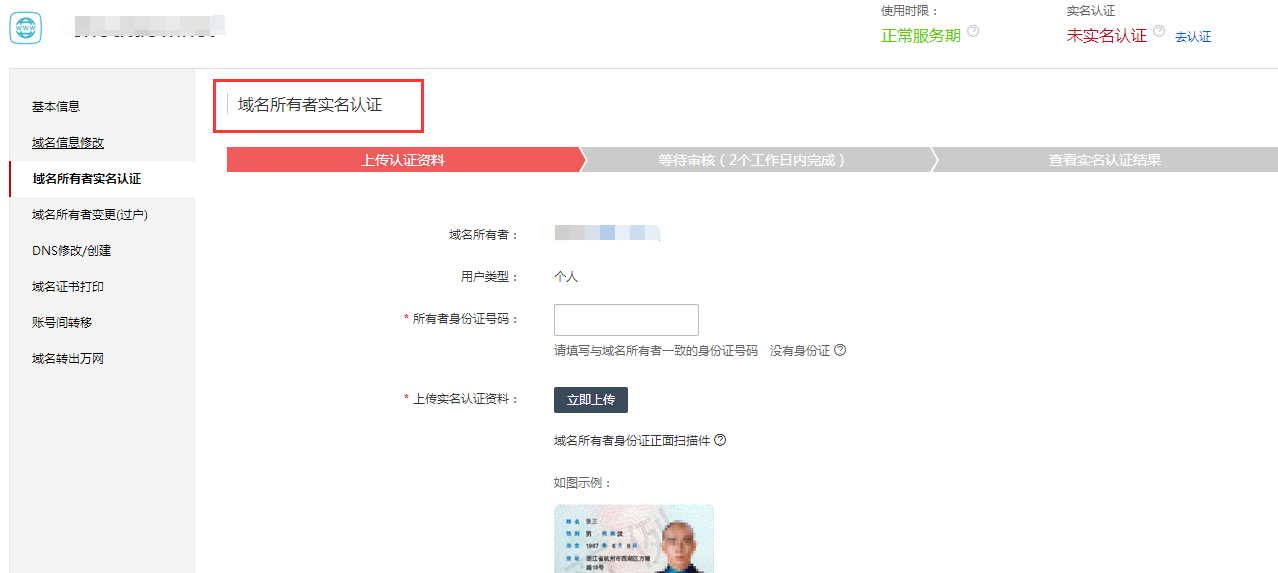Select 账号间转移 in the sidebar
Screen dimensions: 1278x573
click(62, 323)
